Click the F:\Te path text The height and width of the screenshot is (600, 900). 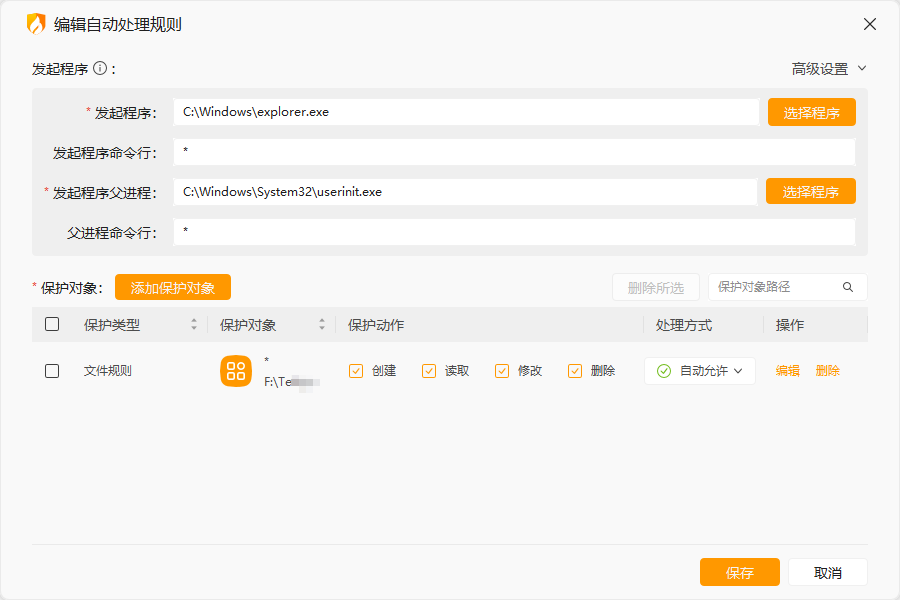click(291, 382)
